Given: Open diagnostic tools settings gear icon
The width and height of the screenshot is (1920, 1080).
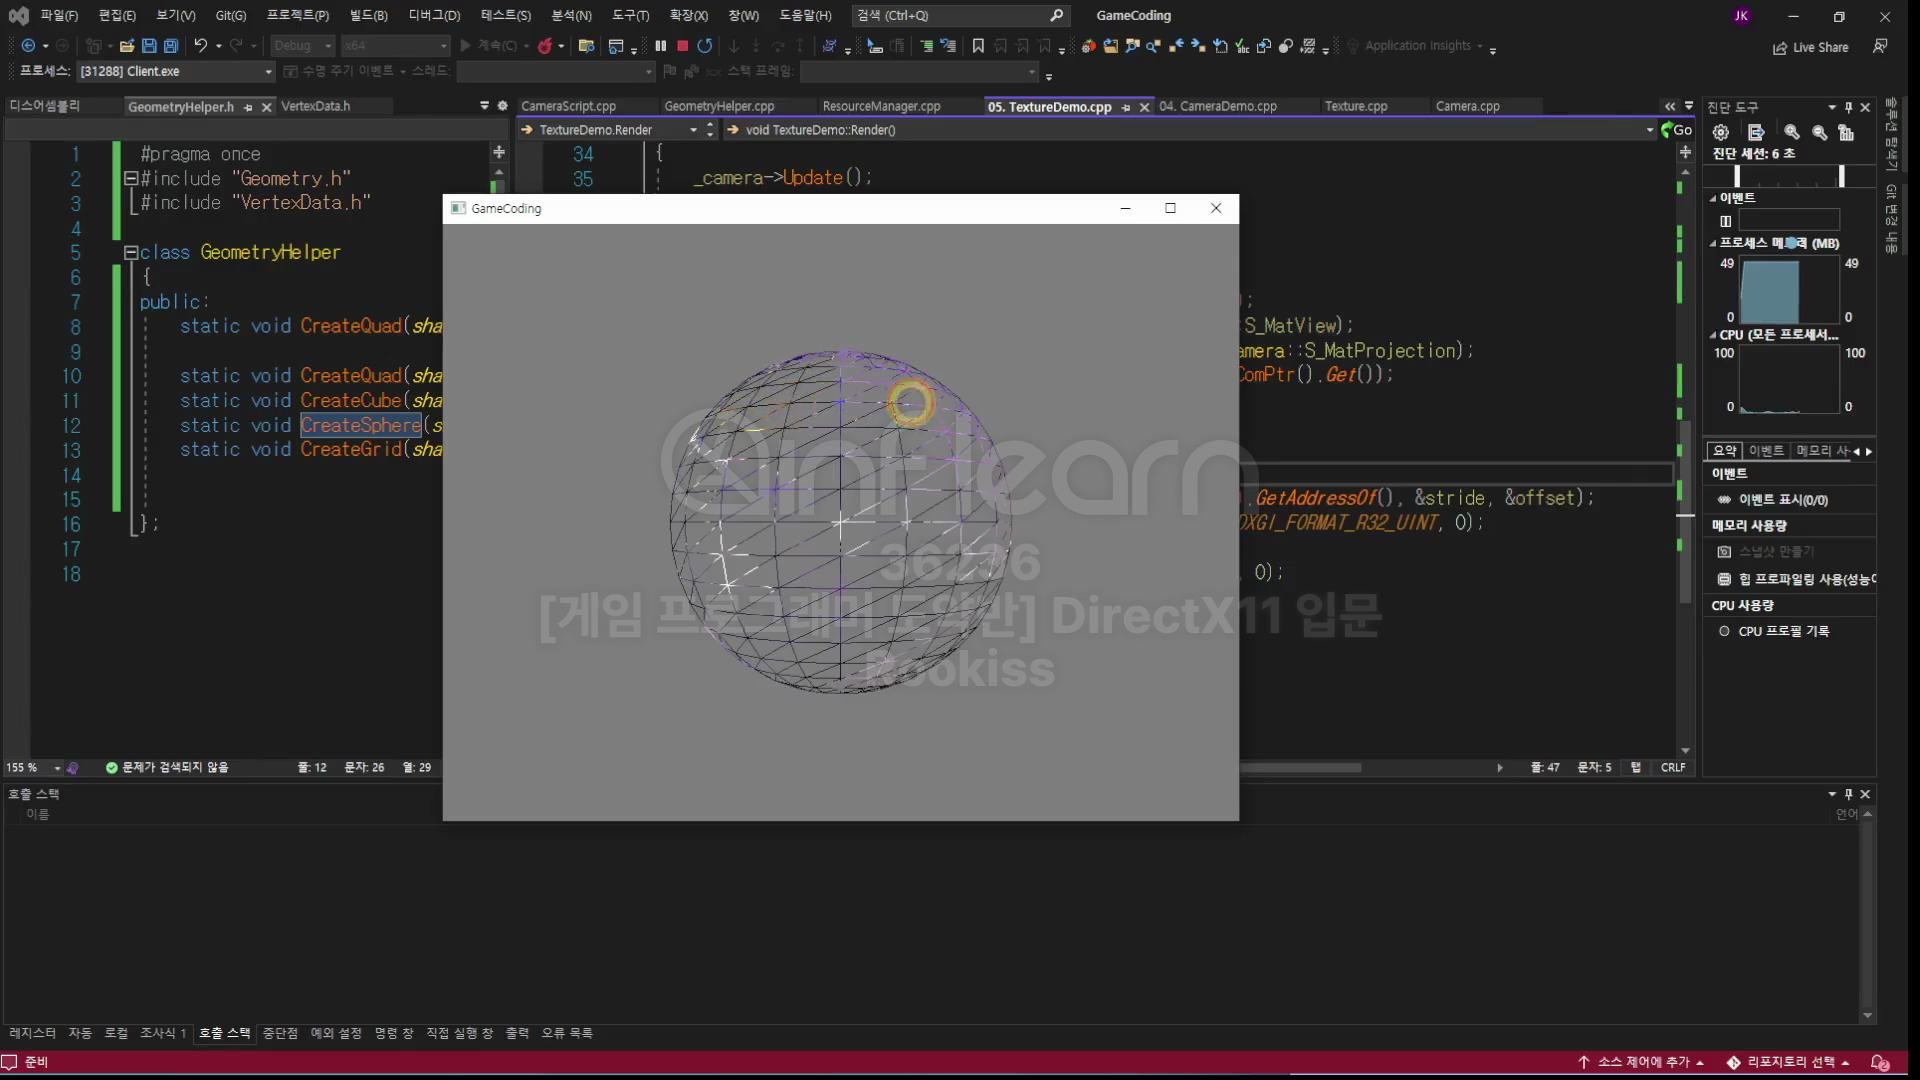Looking at the screenshot, I should coord(1721,132).
